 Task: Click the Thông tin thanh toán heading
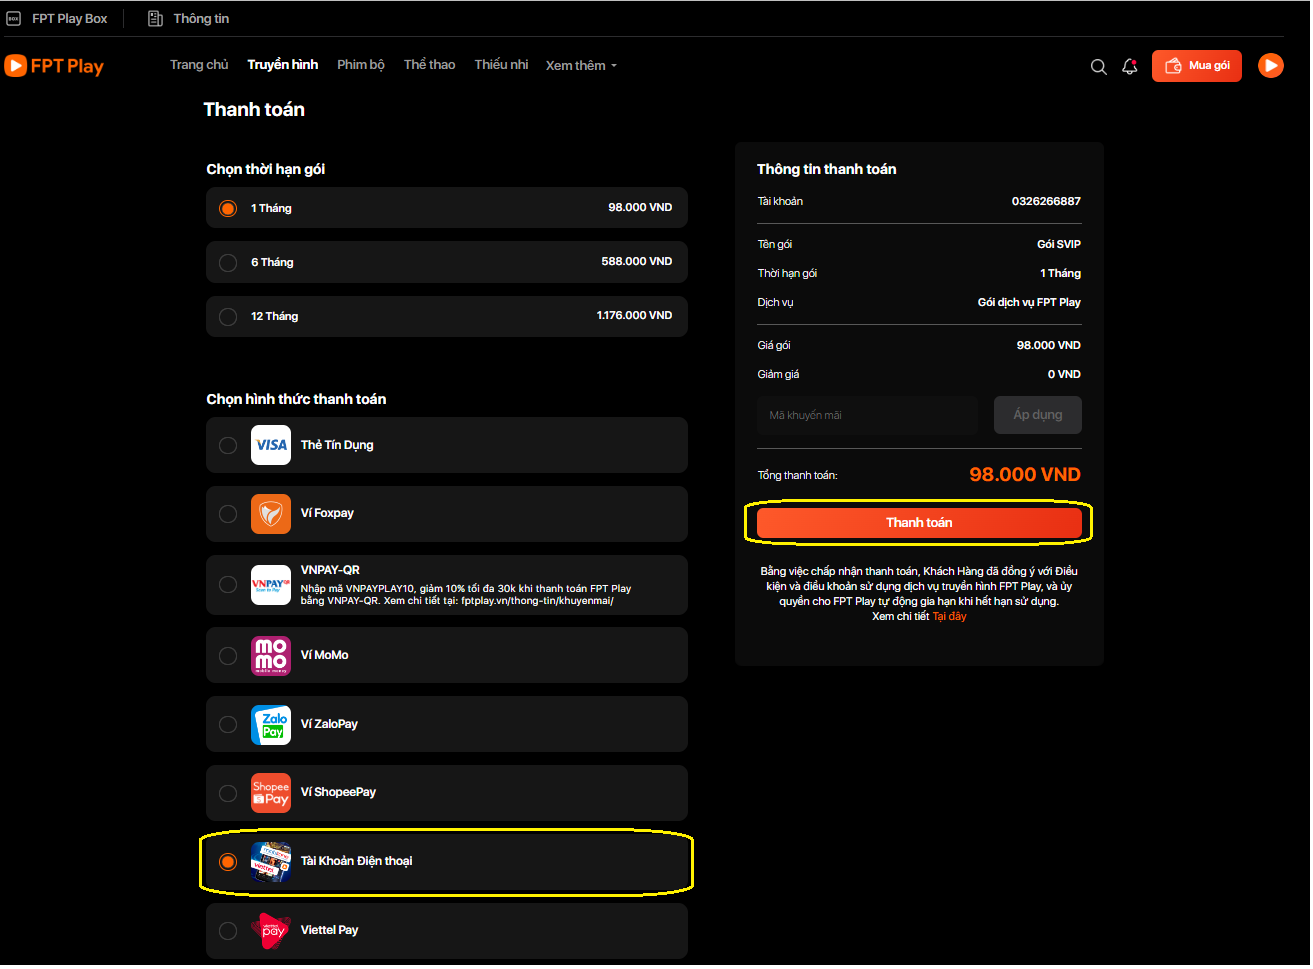[827, 170]
